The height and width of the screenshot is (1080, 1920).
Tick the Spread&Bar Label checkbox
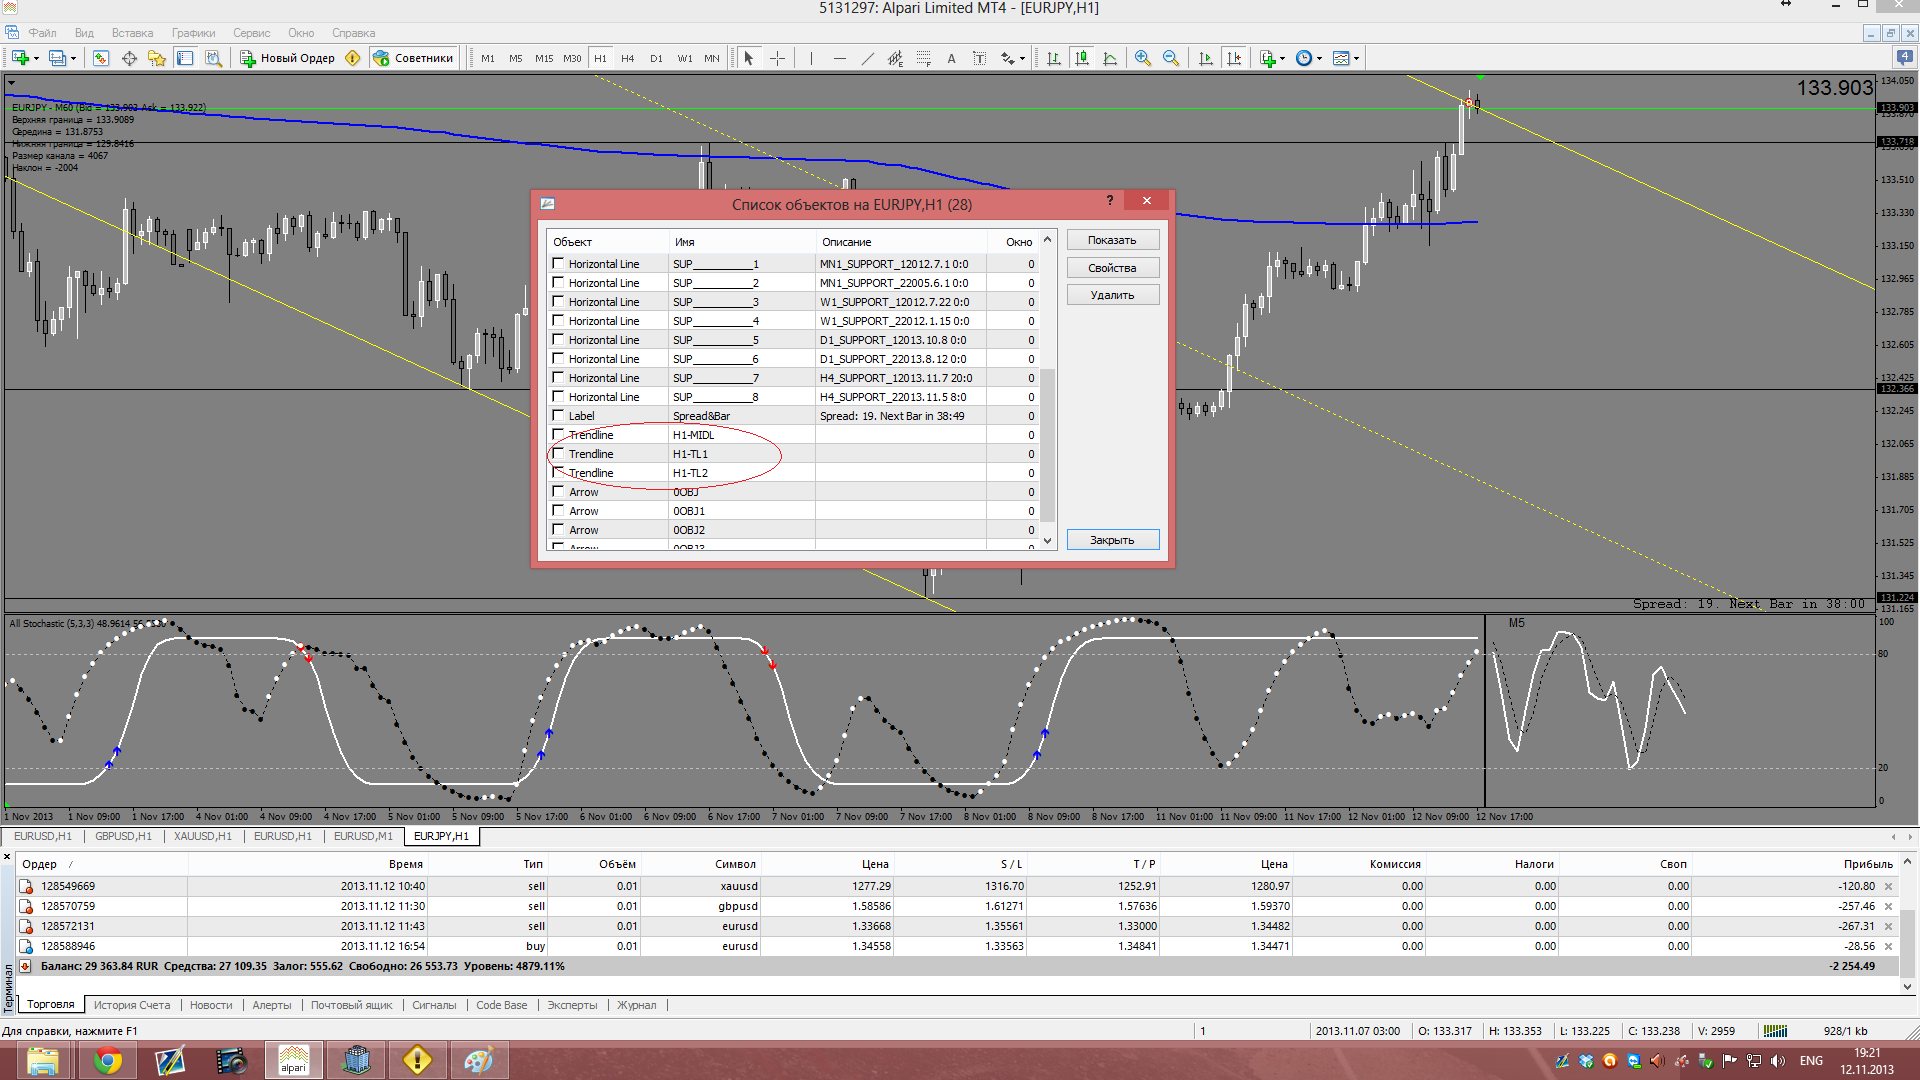(x=558, y=416)
